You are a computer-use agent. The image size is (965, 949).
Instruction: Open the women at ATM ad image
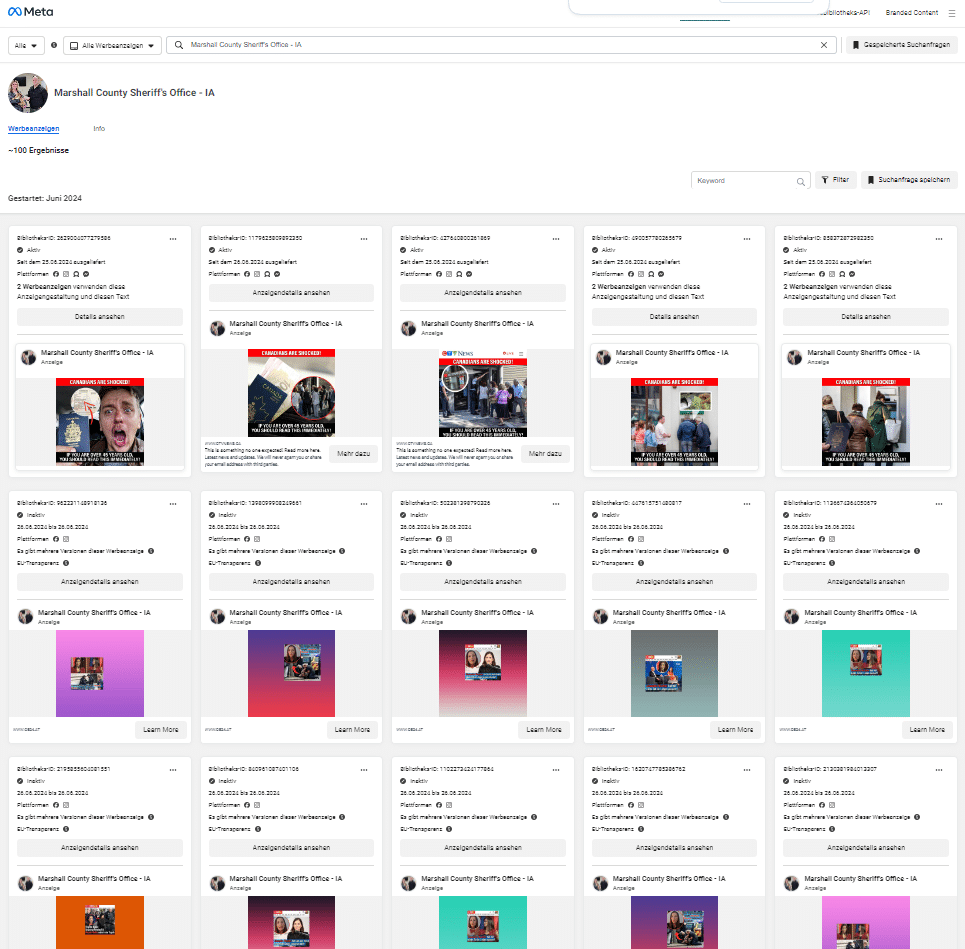coord(865,422)
